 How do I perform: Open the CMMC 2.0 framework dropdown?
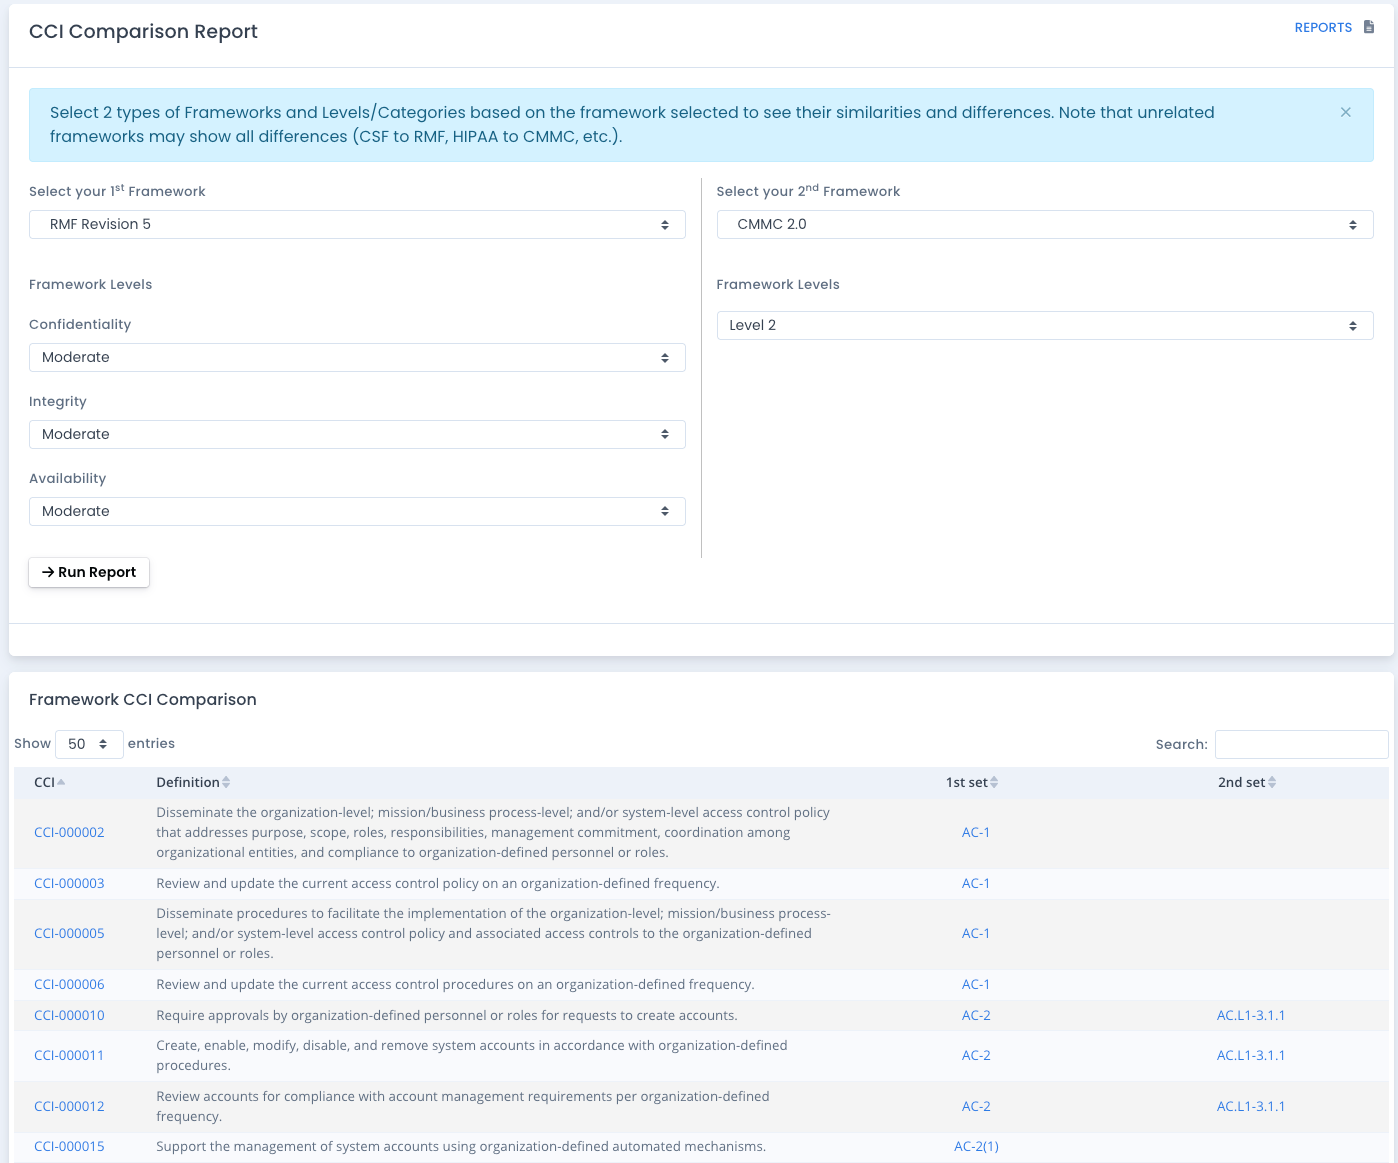pyautogui.click(x=1044, y=224)
